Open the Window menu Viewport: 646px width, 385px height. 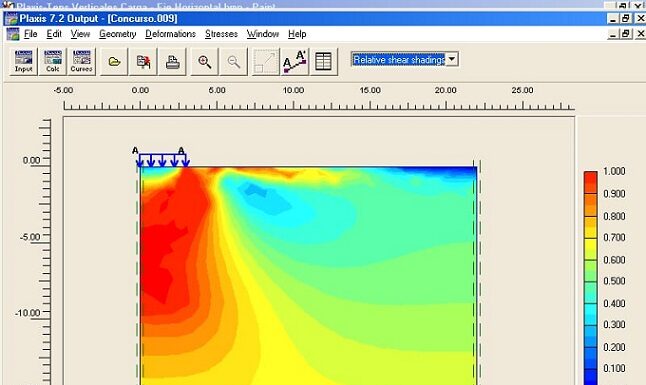click(263, 34)
